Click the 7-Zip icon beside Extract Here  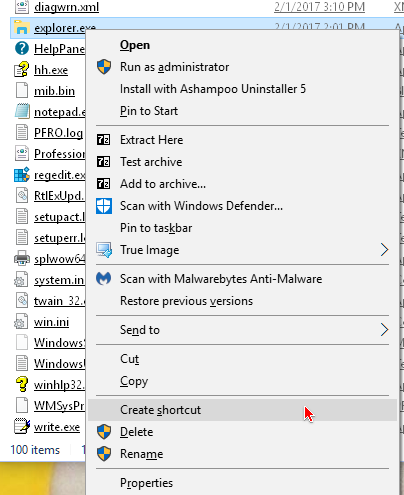[103, 140]
